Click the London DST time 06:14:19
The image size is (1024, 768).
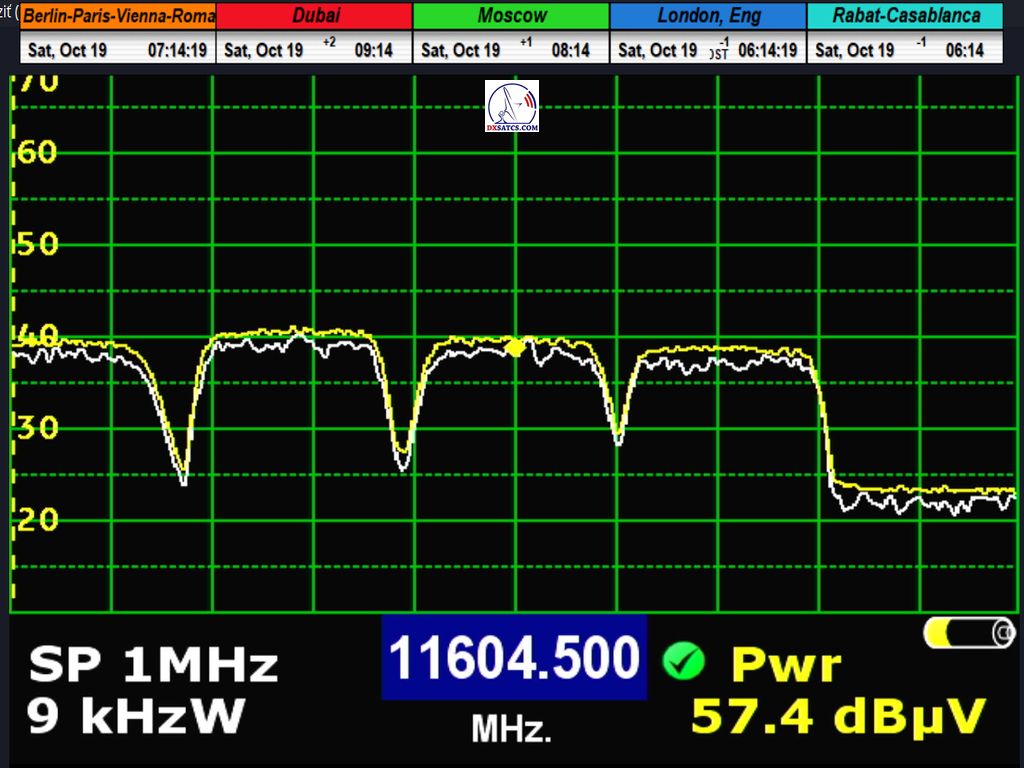767,50
